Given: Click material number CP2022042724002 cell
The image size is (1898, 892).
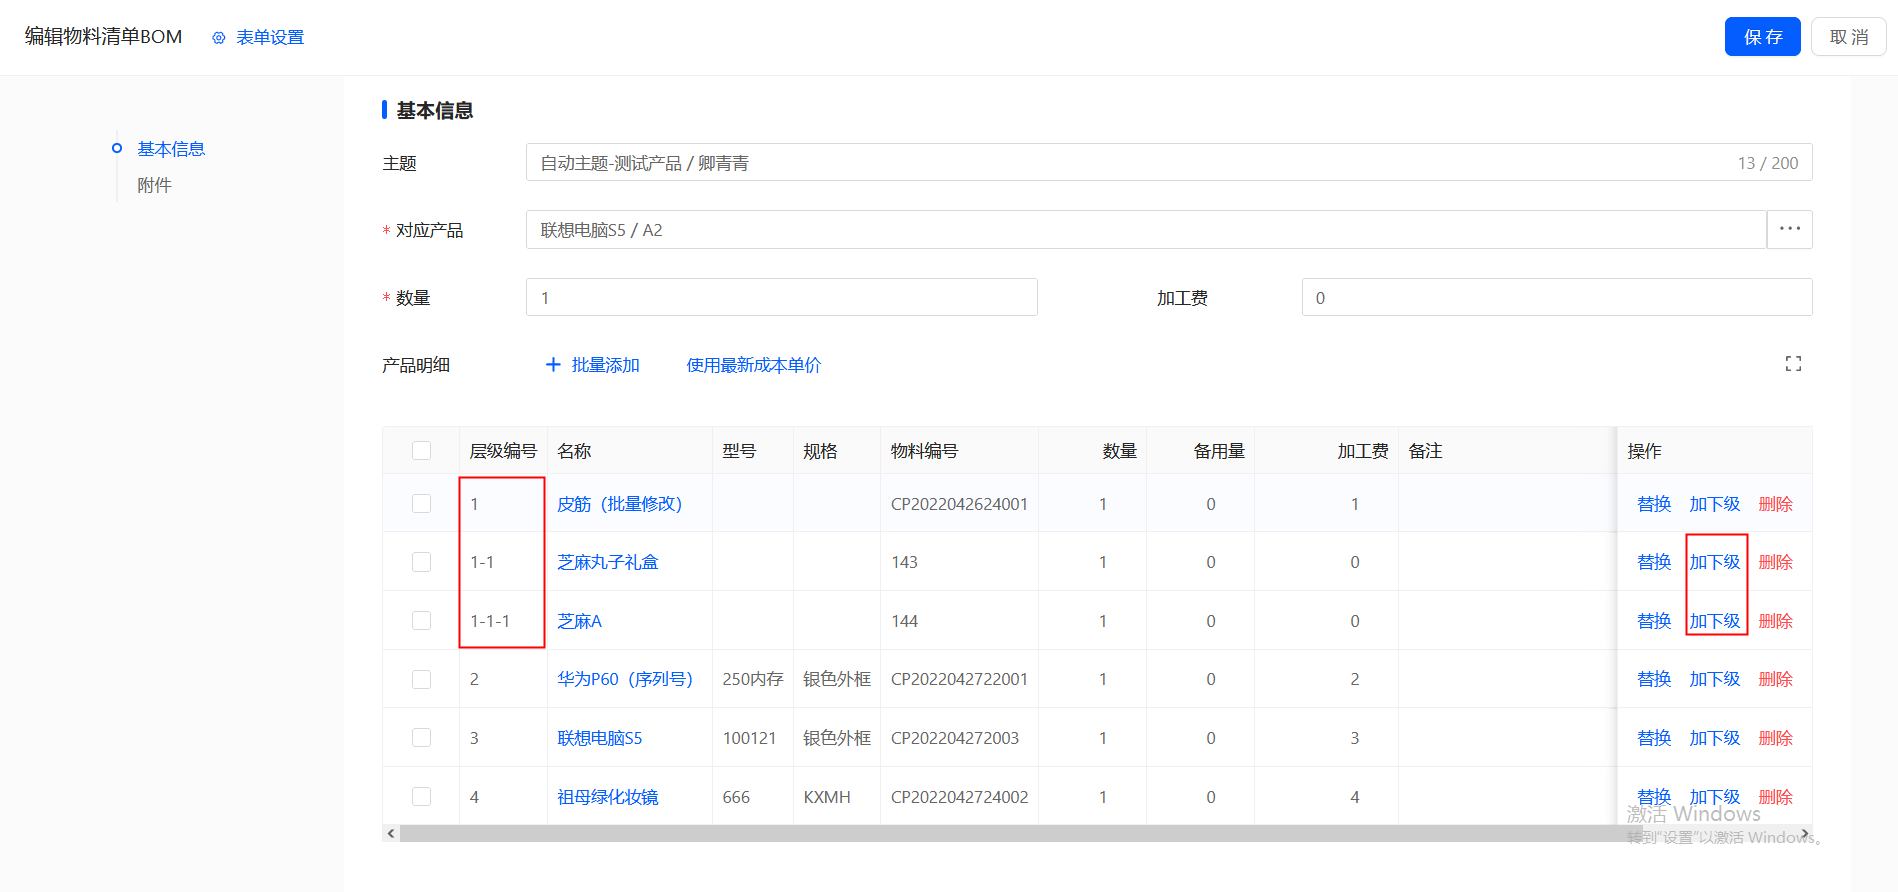Looking at the screenshot, I should point(959,797).
